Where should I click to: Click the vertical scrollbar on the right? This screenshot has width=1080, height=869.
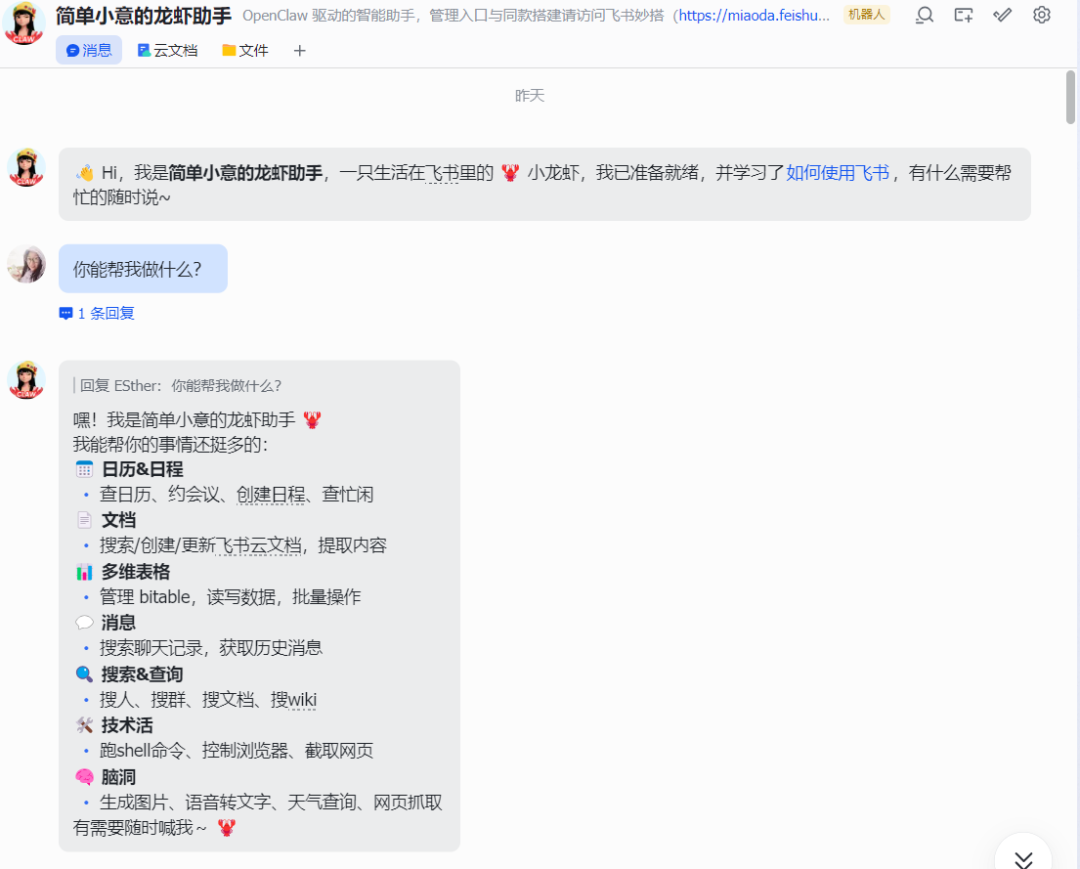pyautogui.click(x=1071, y=97)
